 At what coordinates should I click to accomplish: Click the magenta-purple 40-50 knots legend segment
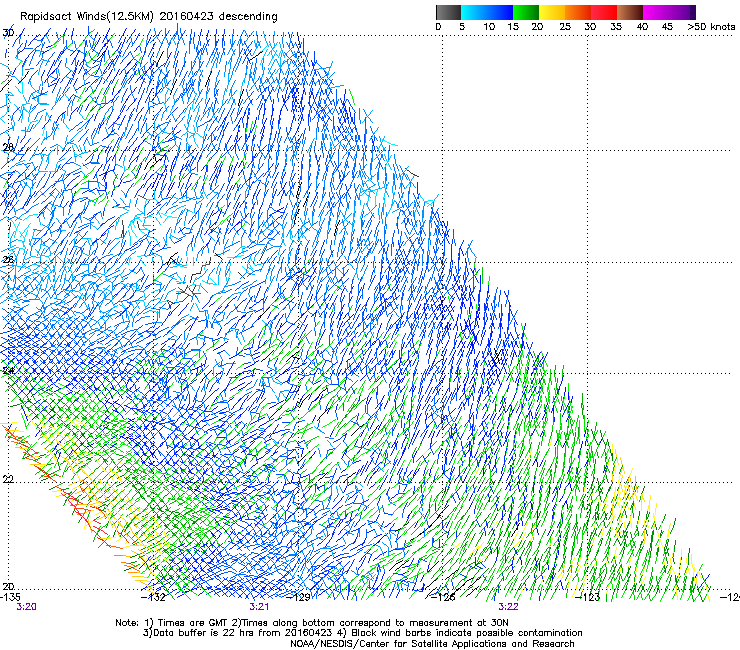[669, 12]
